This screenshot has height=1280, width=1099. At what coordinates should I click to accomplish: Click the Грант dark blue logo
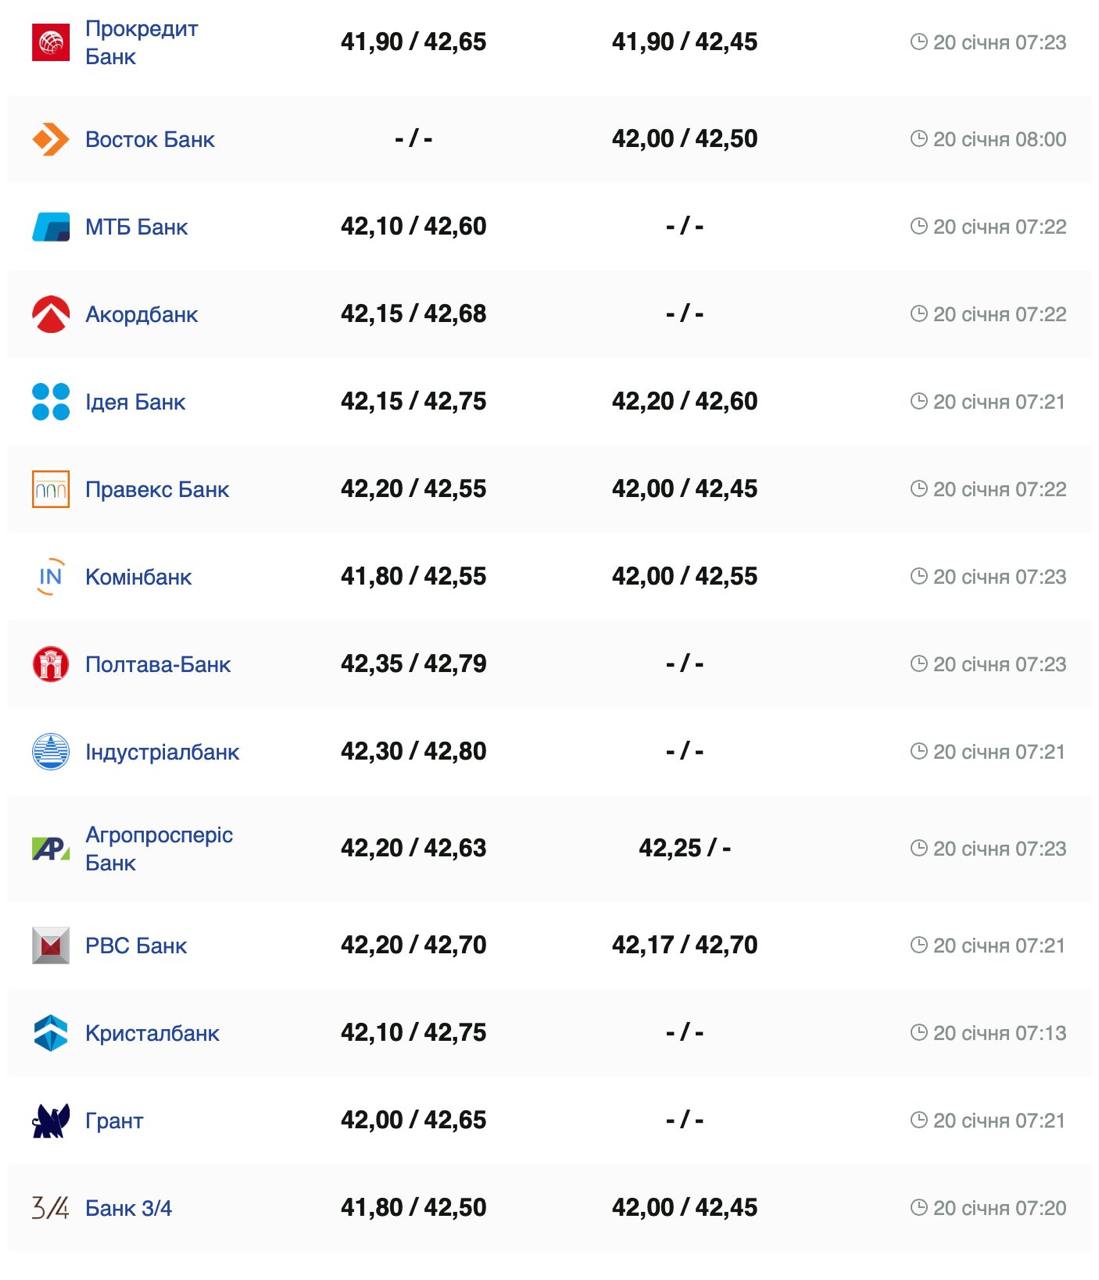coord(51,1121)
